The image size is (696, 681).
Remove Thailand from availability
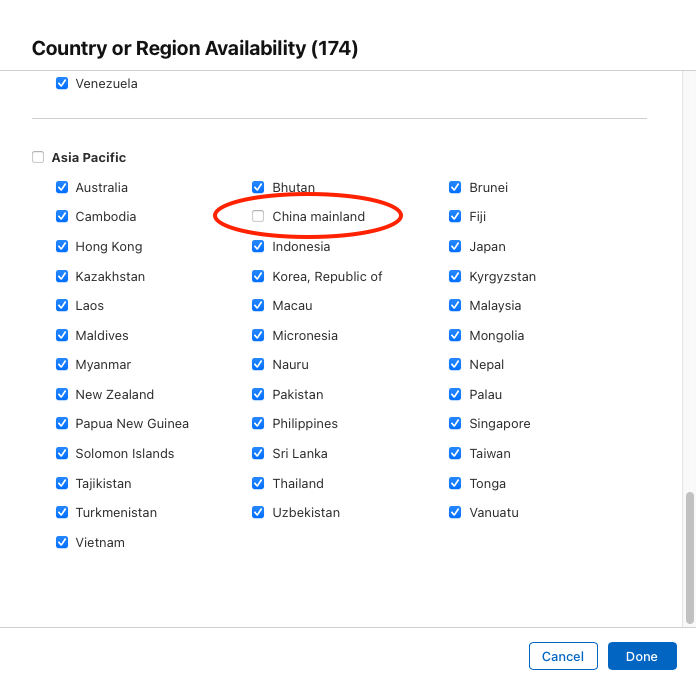(258, 484)
